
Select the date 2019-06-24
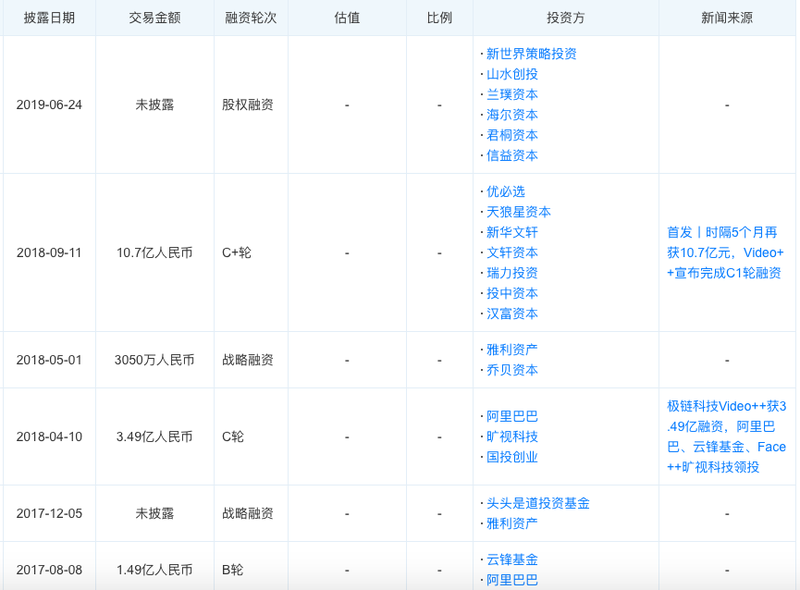pos(49,105)
